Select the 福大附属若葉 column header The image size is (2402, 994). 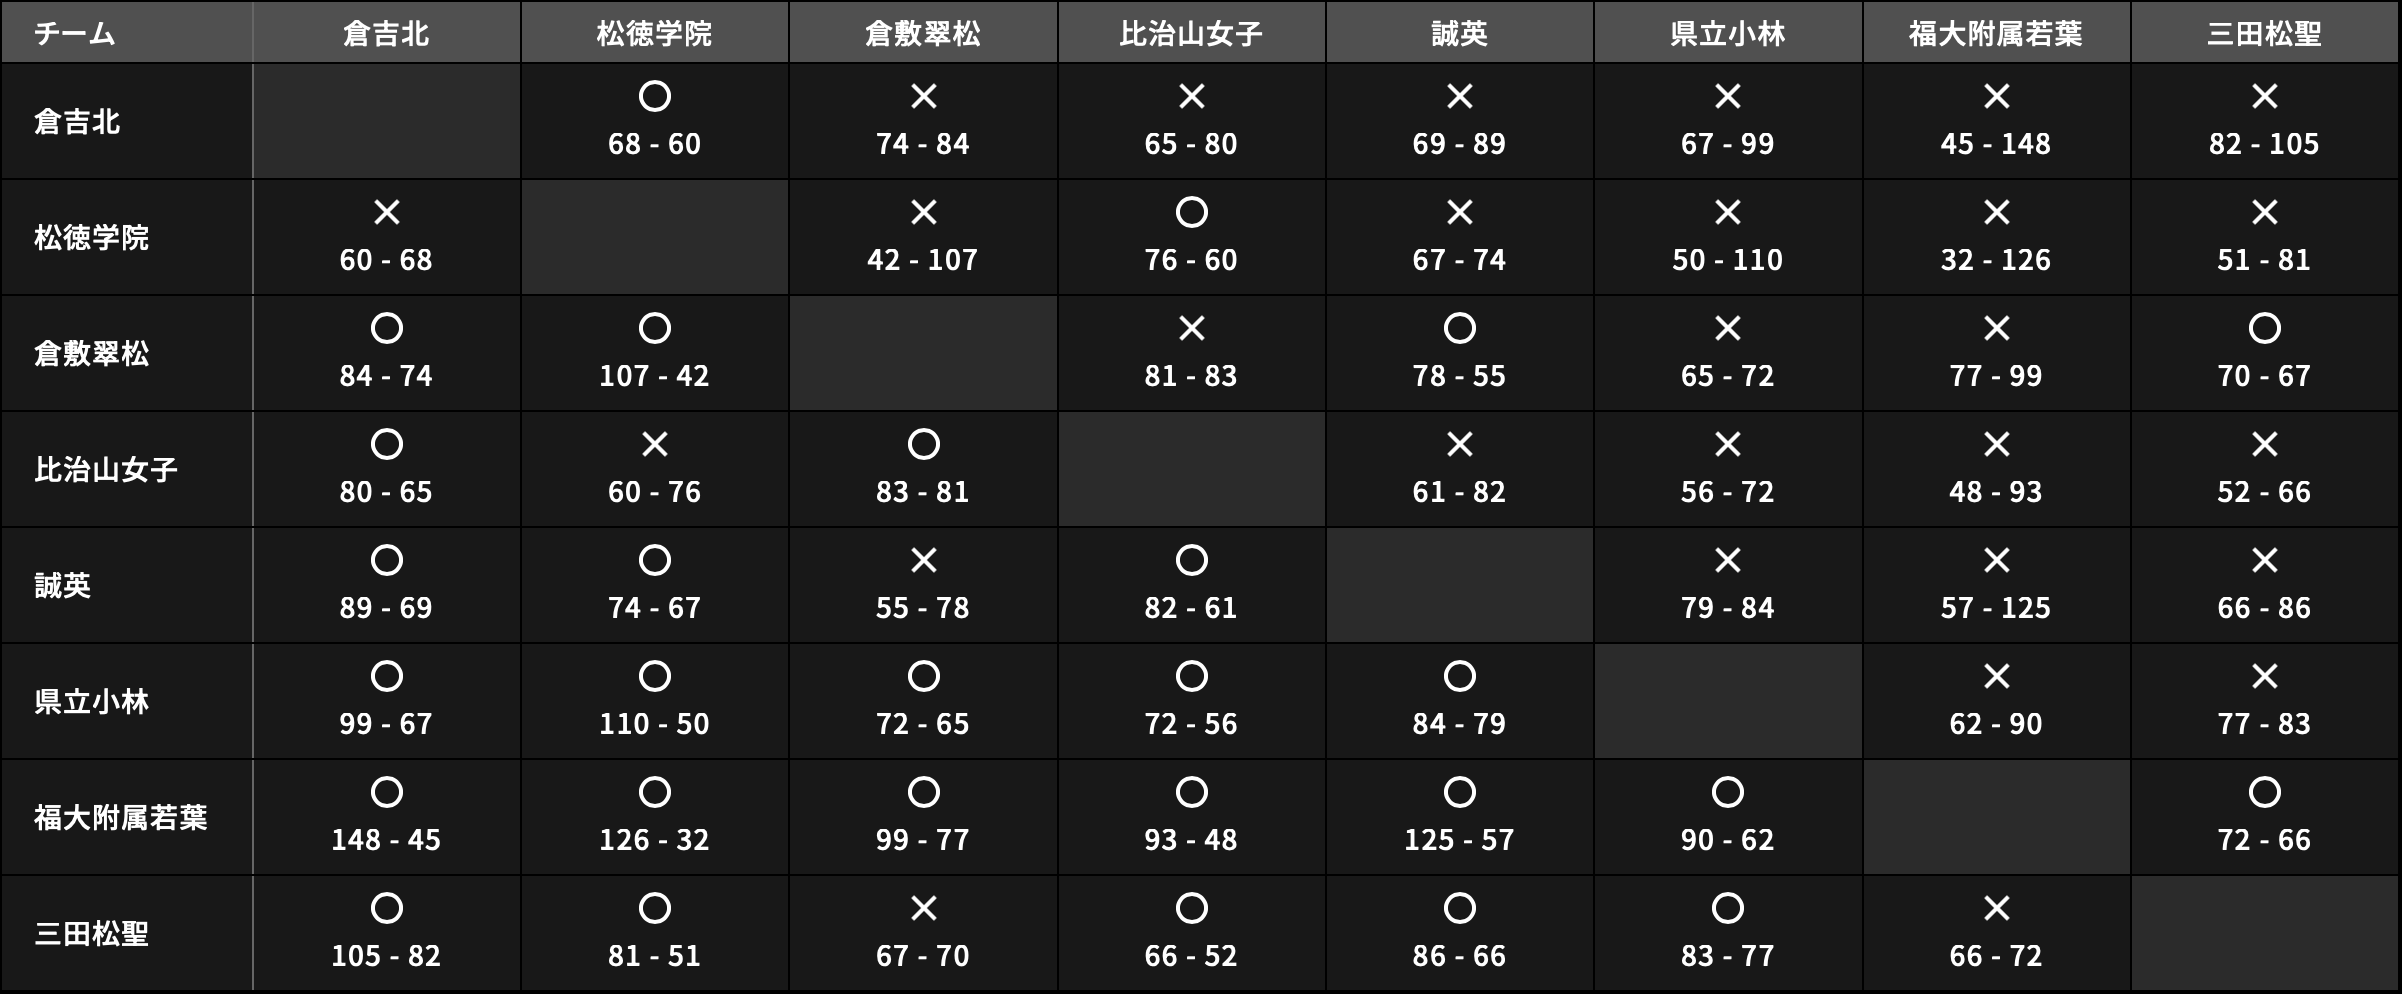pos(1995,34)
